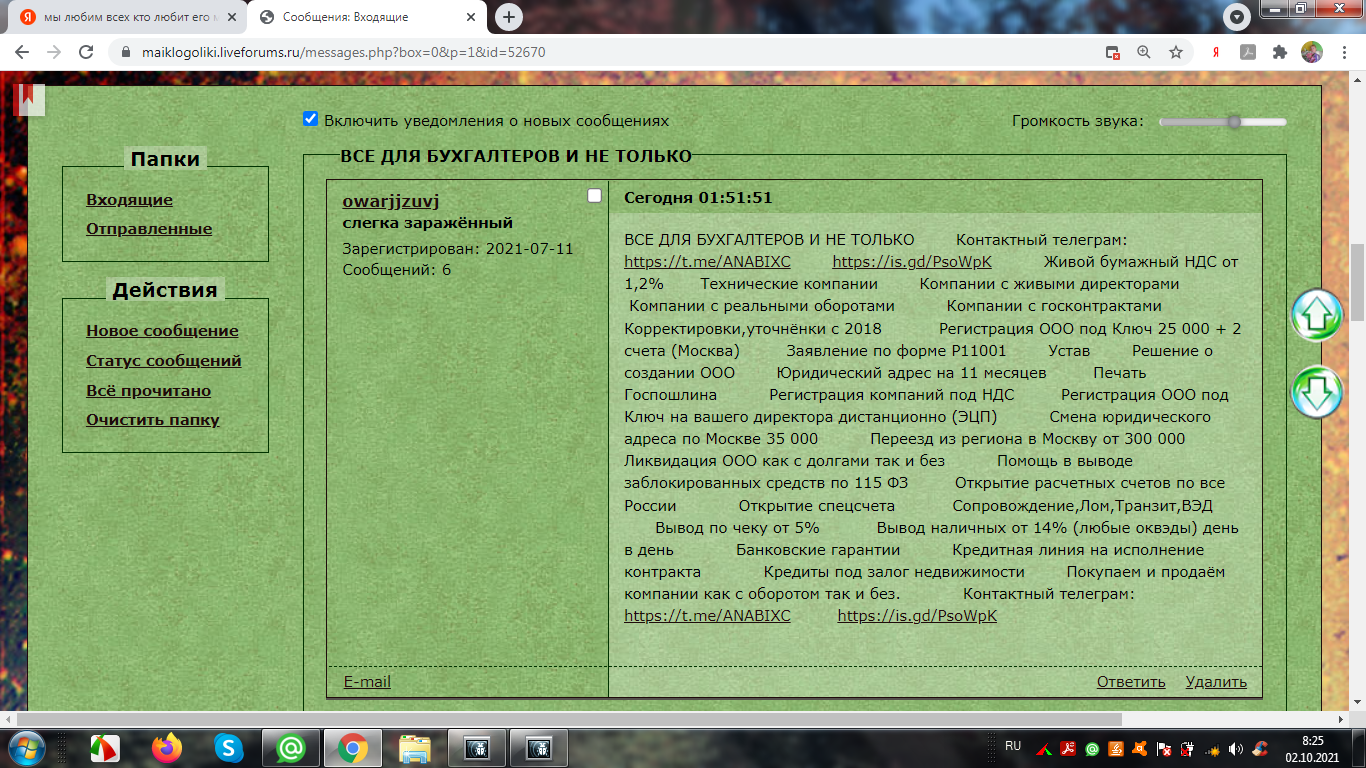Open the Chrome three-dot menu
Image resolution: width=1366 pixels, height=768 pixels.
pos(1344,52)
